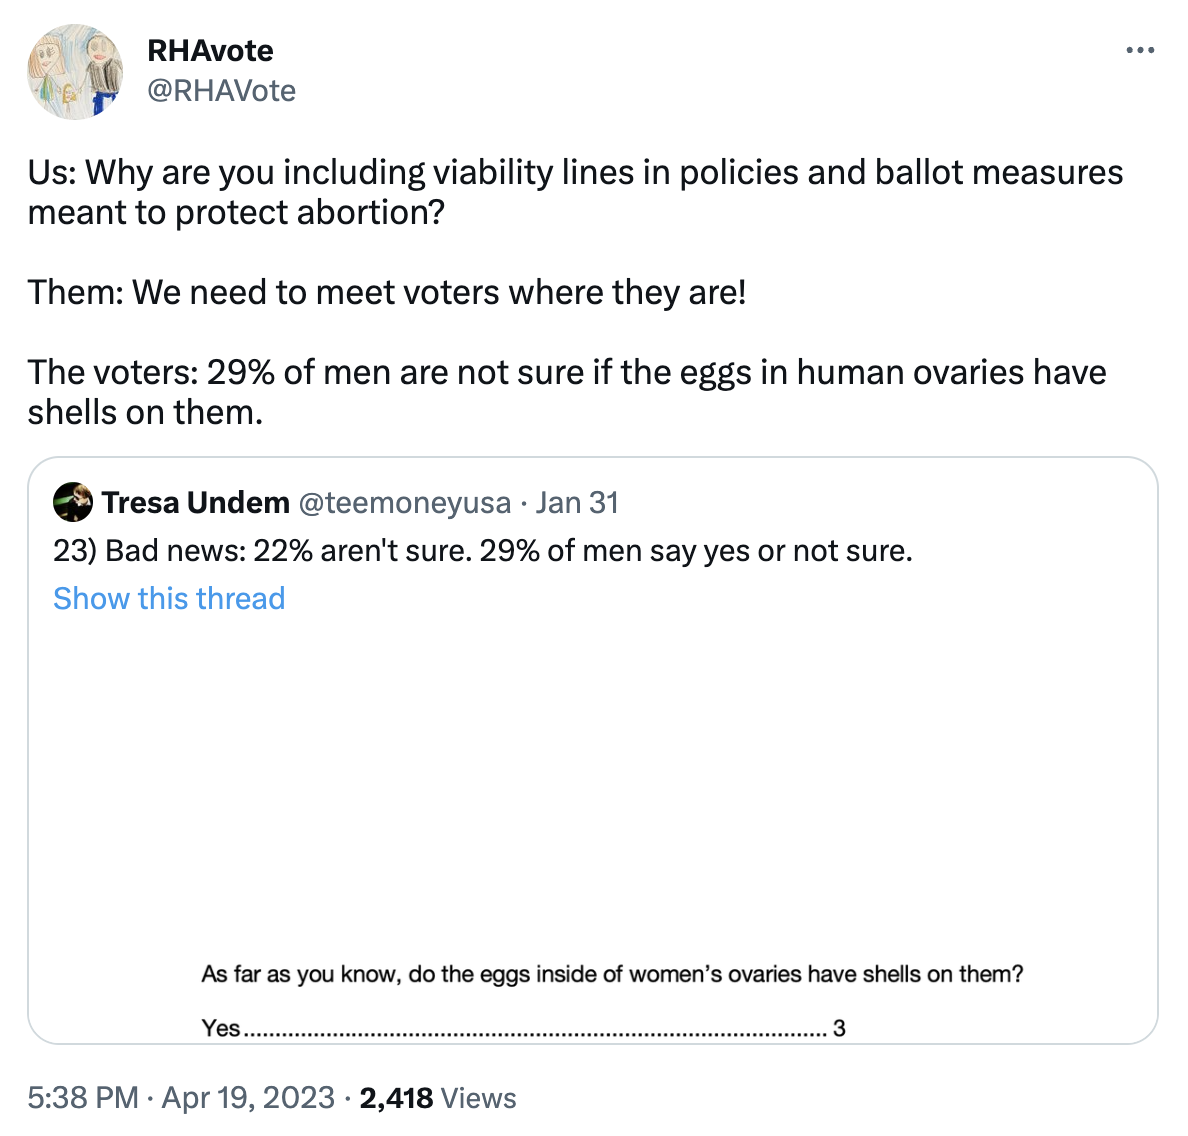This screenshot has width=1188, height=1136.
Task: Open the Jan 31 quoted tweet date
Action: [x=577, y=502]
